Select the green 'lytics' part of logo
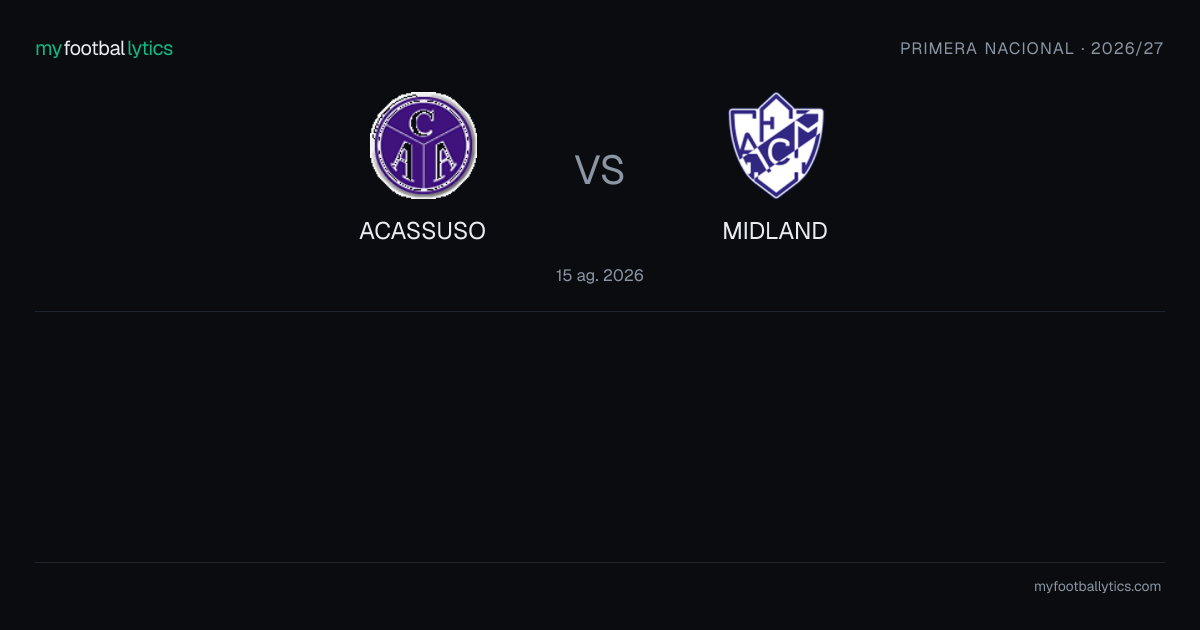Screen dimensions: 1200x630 150,48
